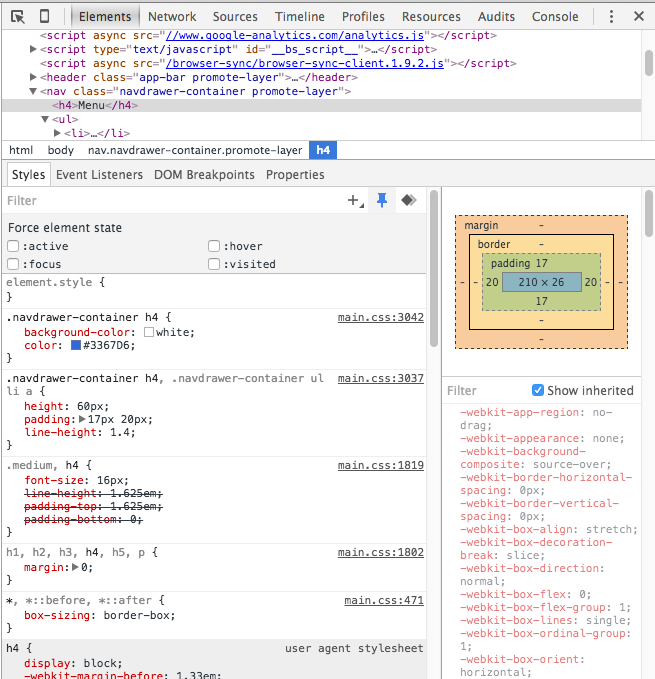Open the Console tab
Screen dimensions: 655x679
pos(555,16)
